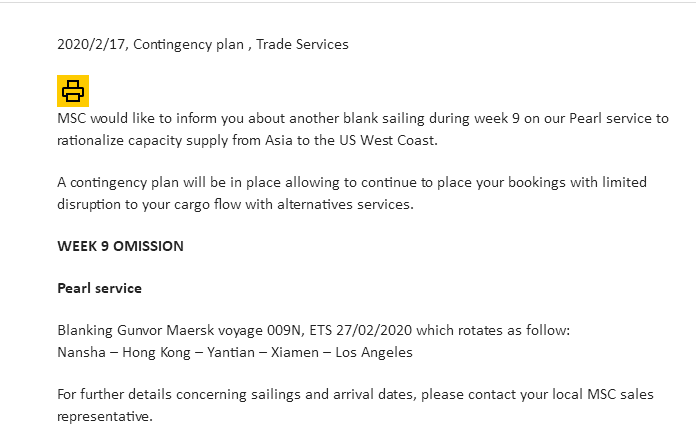Click Los Angeles in the port rotation
Viewport: 696px width, 446px height.
pos(374,352)
